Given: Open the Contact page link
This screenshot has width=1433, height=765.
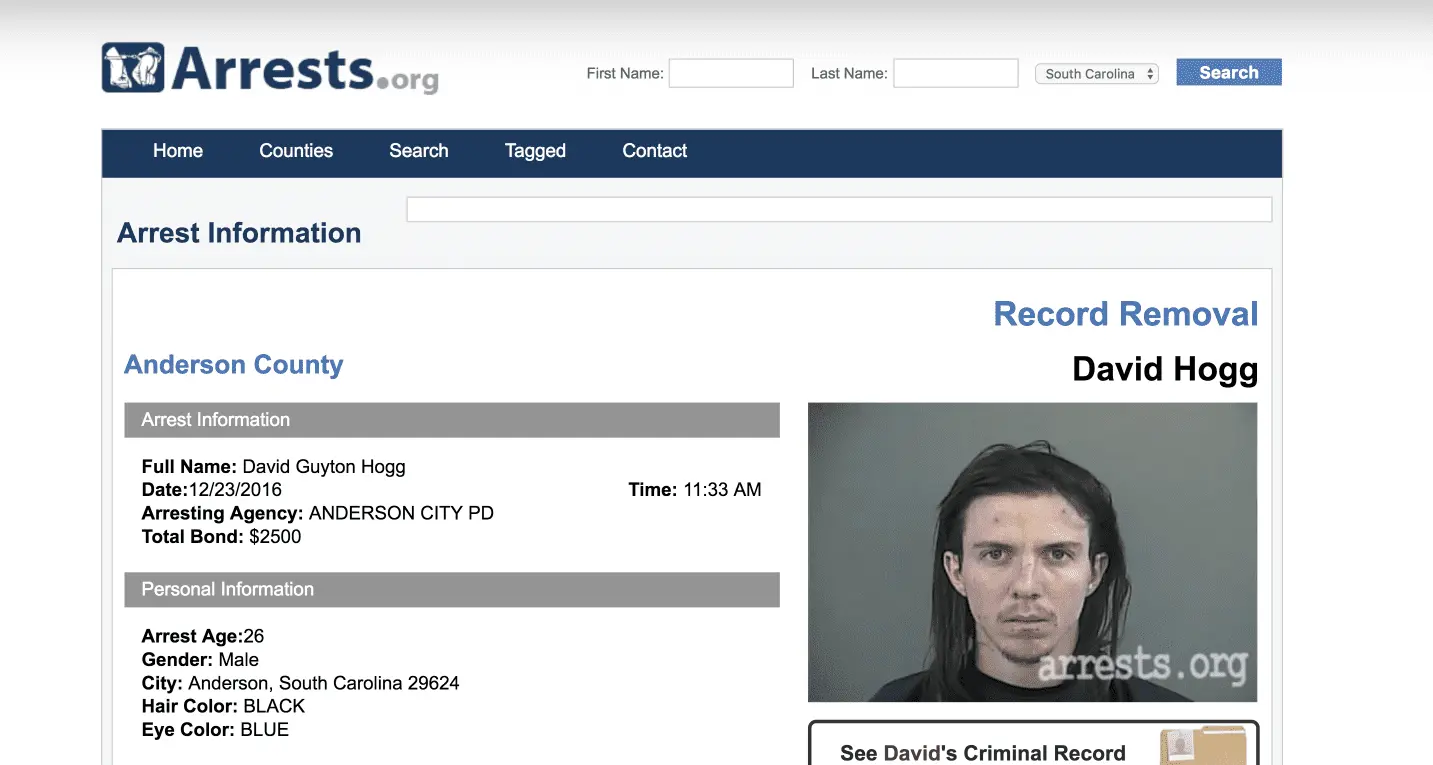Looking at the screenshot, I should 655,151.
